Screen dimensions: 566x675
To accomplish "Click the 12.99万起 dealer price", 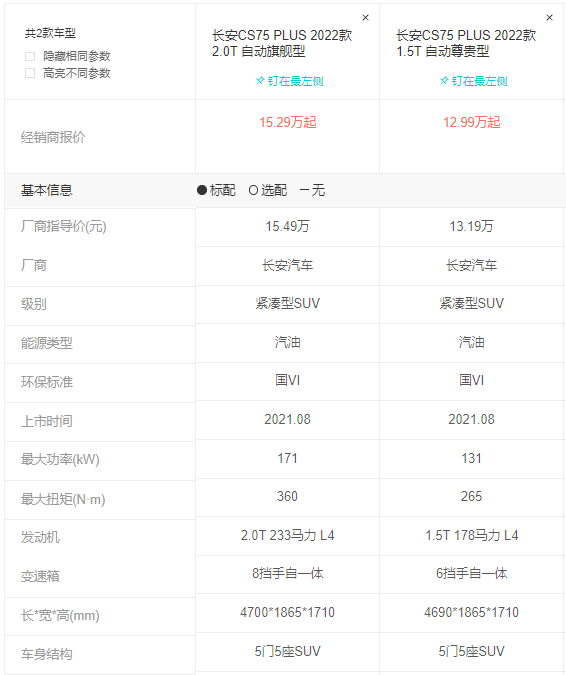I will tap(472, 122).
